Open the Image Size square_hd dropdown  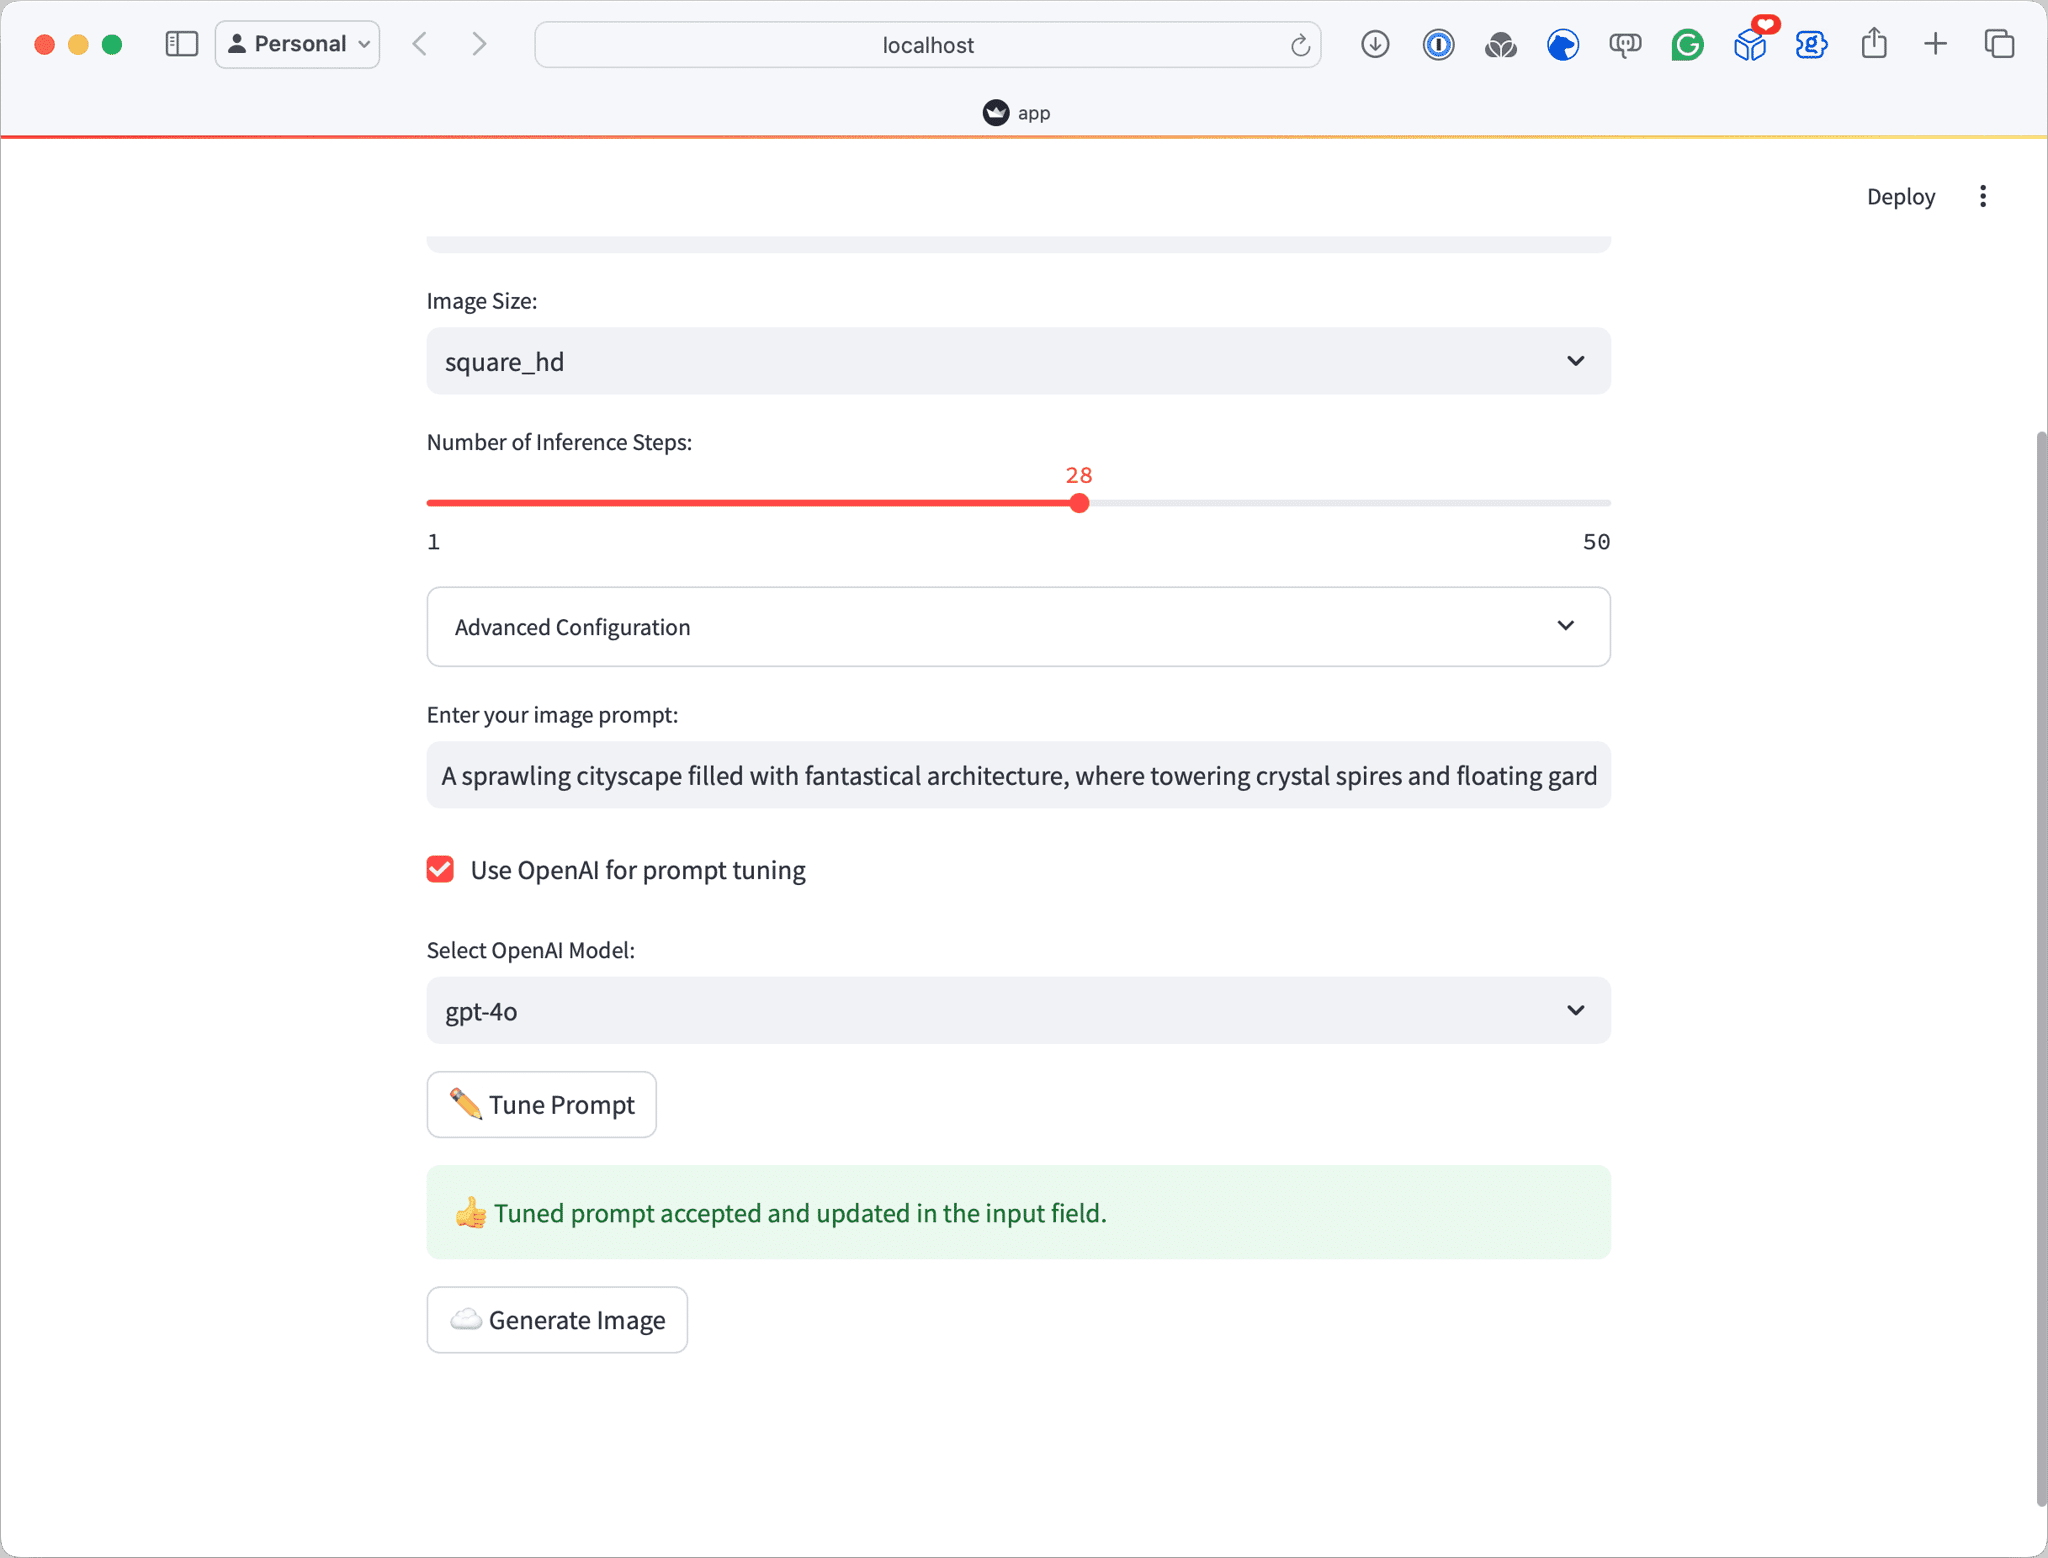pyautogui.click(x=1018, y=361)
